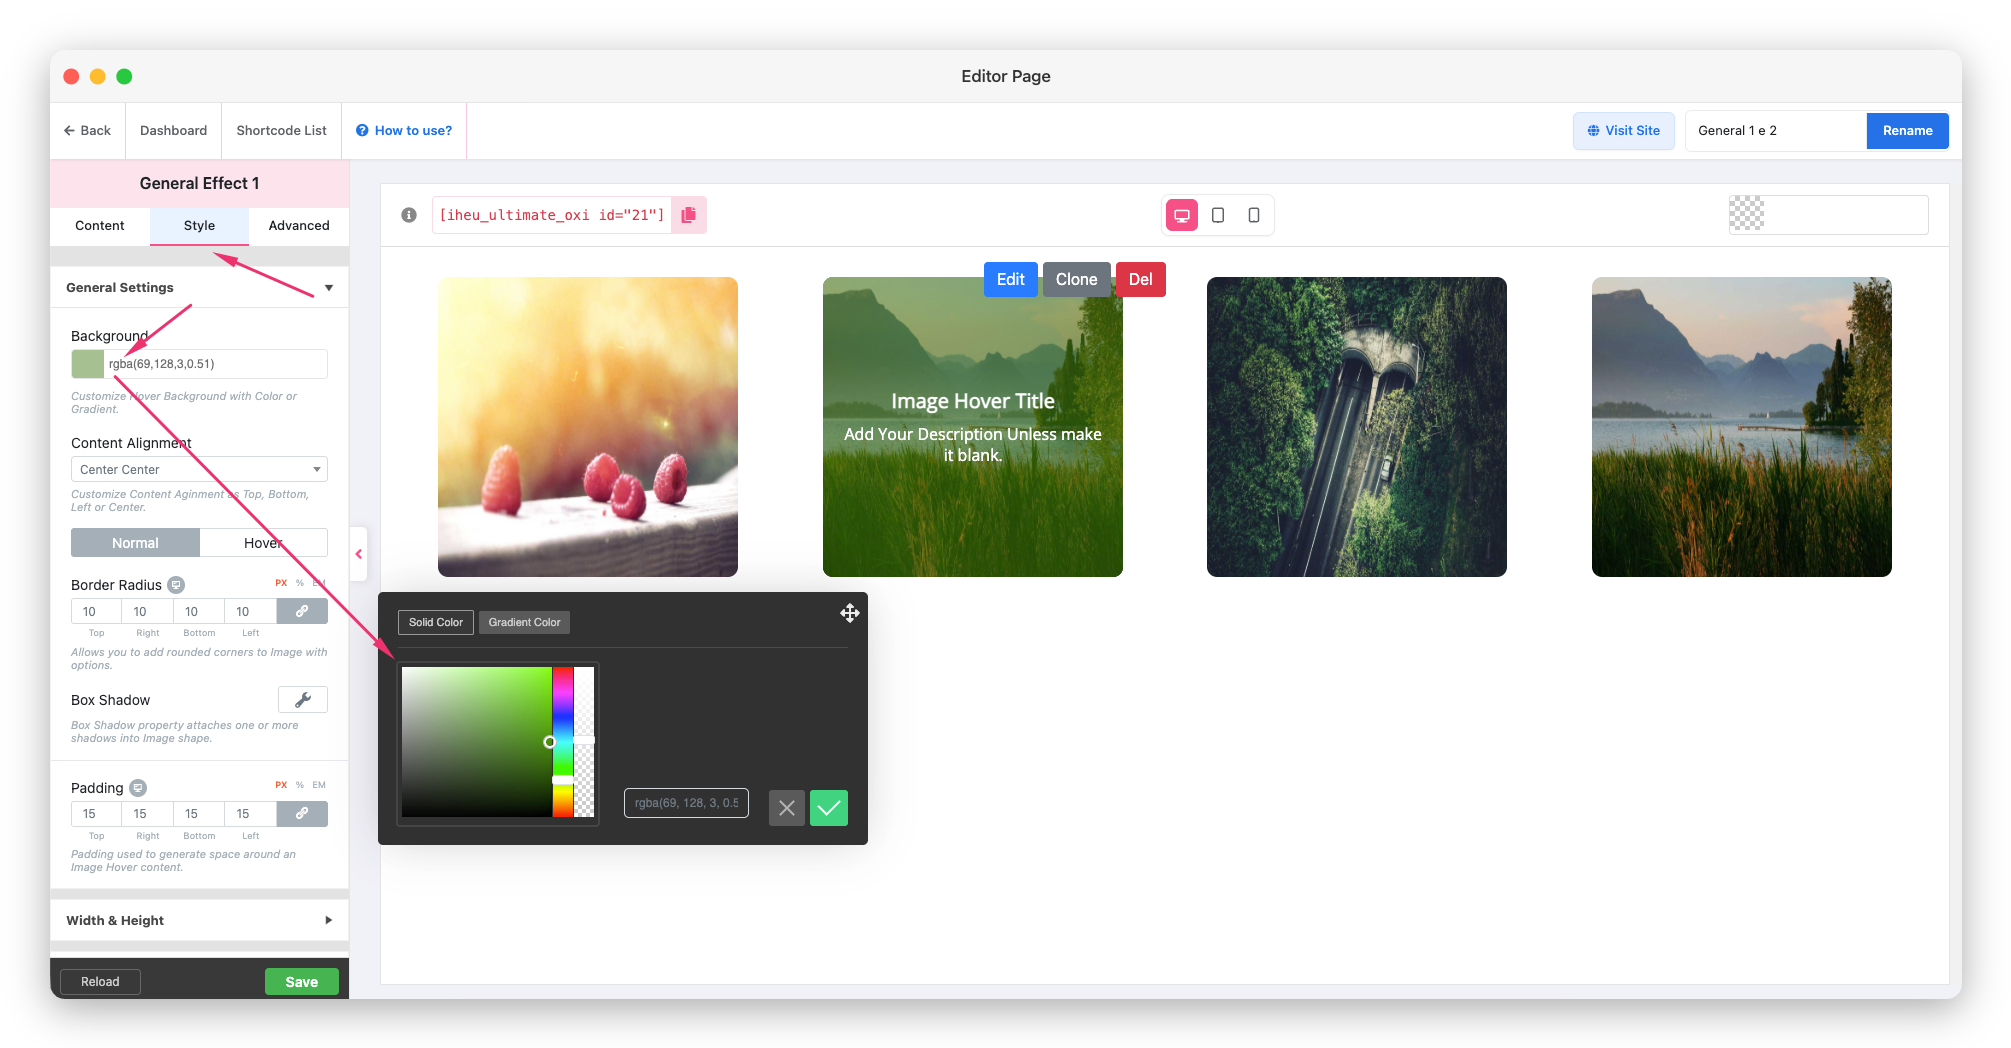Open How to use help link
This screenshot has width=2011, height=1048.
[404, 131]
